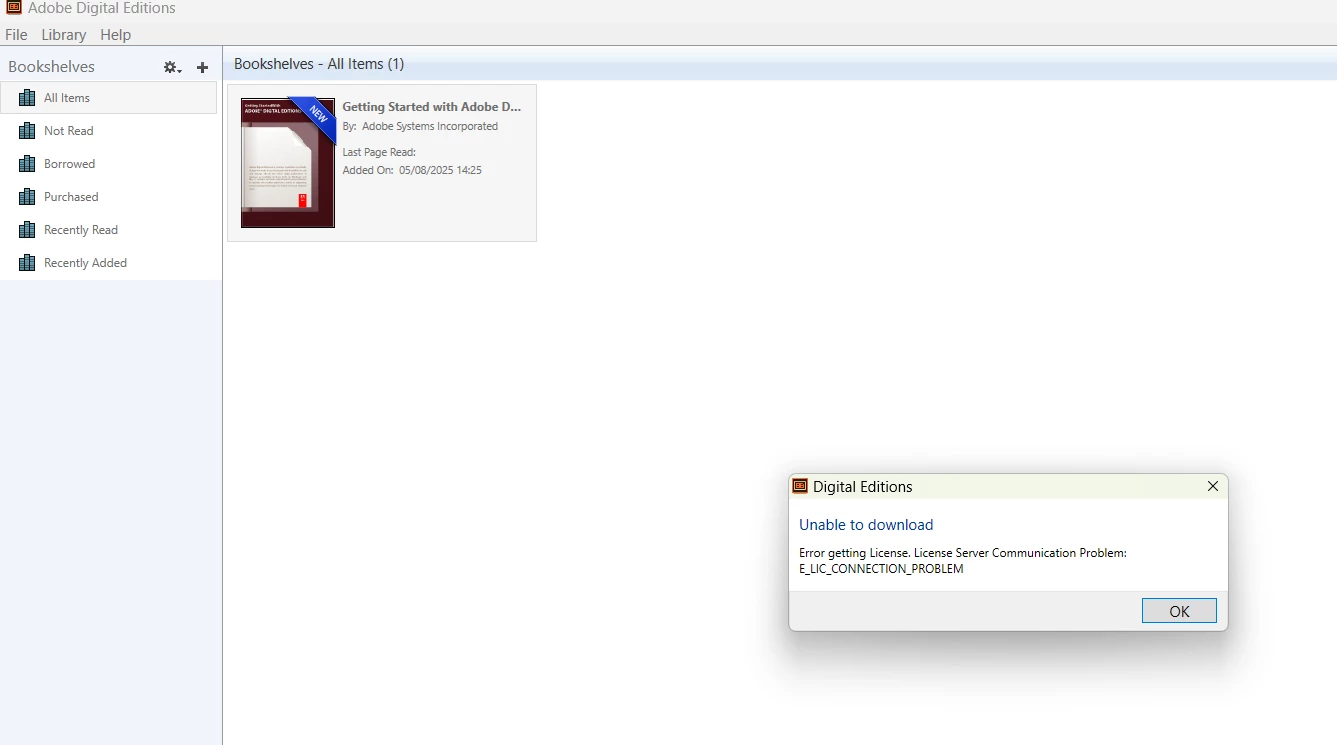The image size is (1337, 745).
Task: Open the Help menu
Action: [116, 35]
